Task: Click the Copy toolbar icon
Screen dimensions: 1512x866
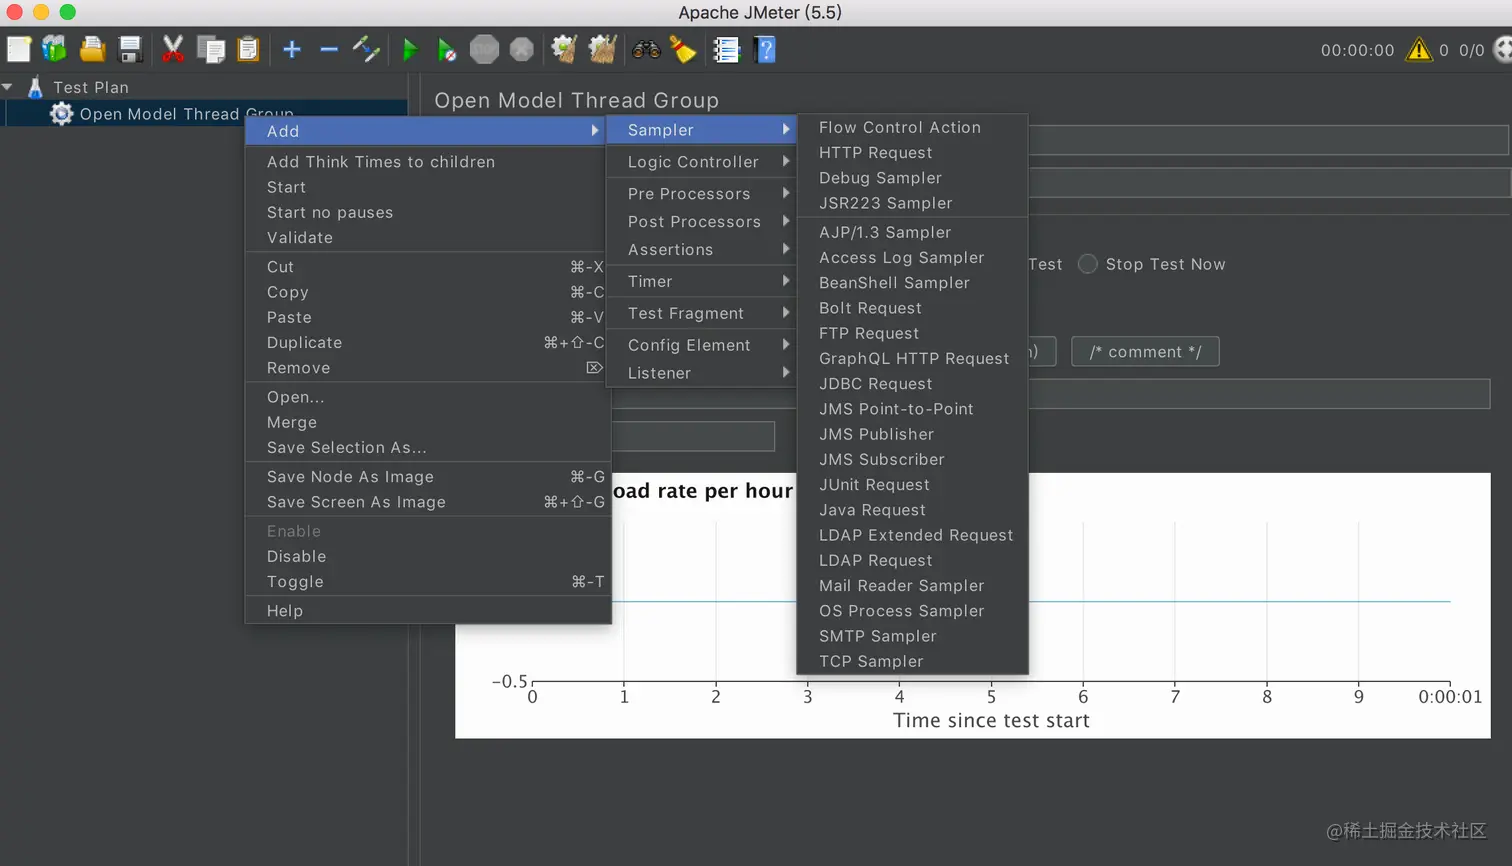Action: pyautogui.click(x=211, y=49)
